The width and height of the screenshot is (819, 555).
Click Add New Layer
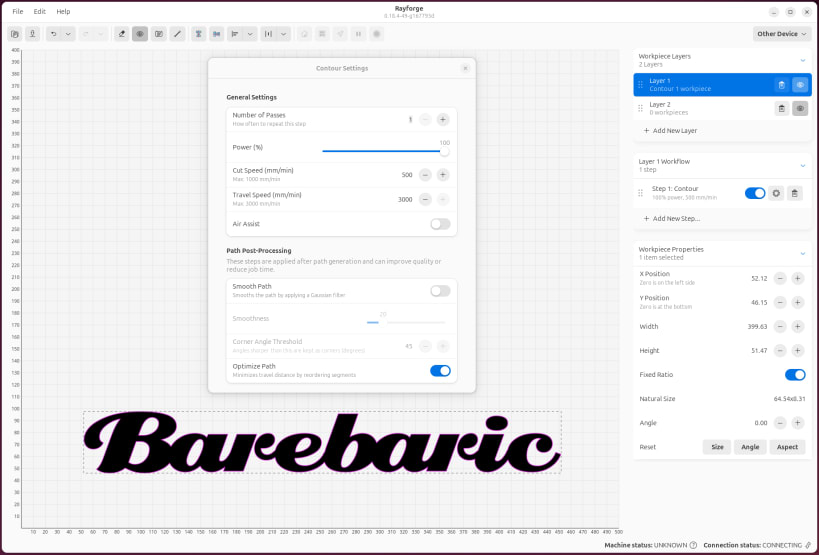tap(670, 131)
